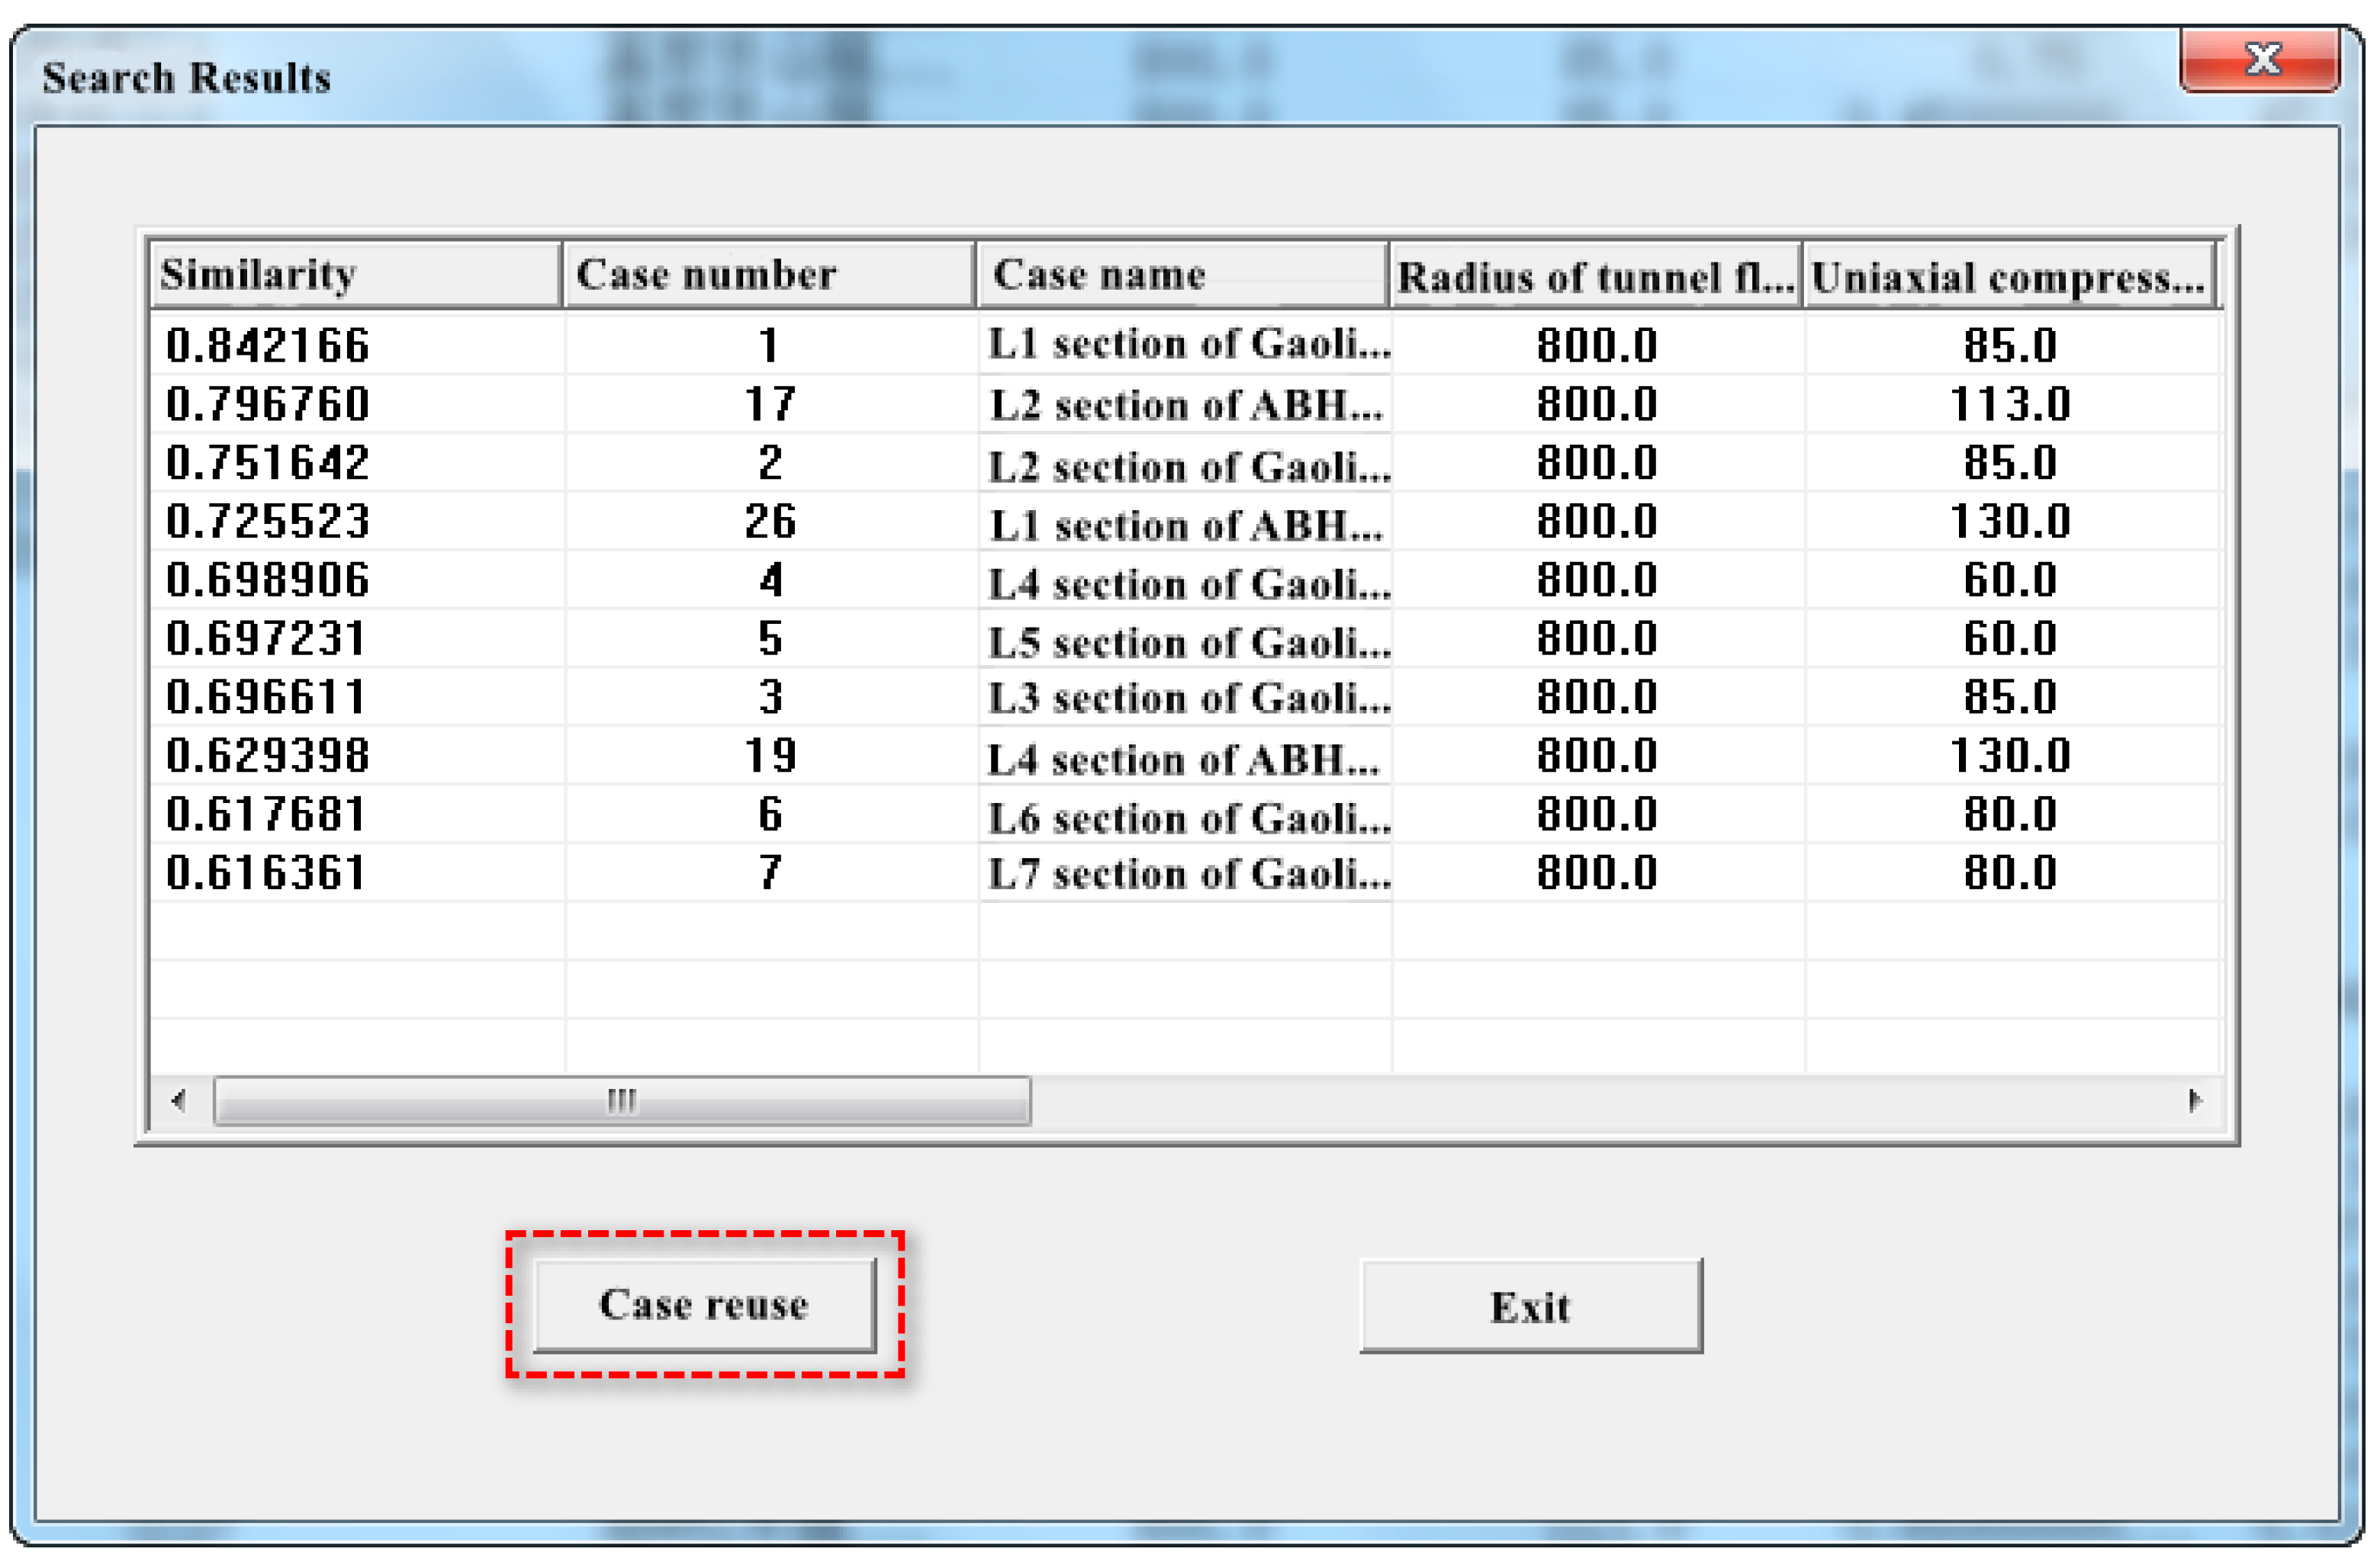Click the horizontal scrollbar thumb
Image resolution: width=2377 pixels, height=1568 pixels.
[621, 1101]
